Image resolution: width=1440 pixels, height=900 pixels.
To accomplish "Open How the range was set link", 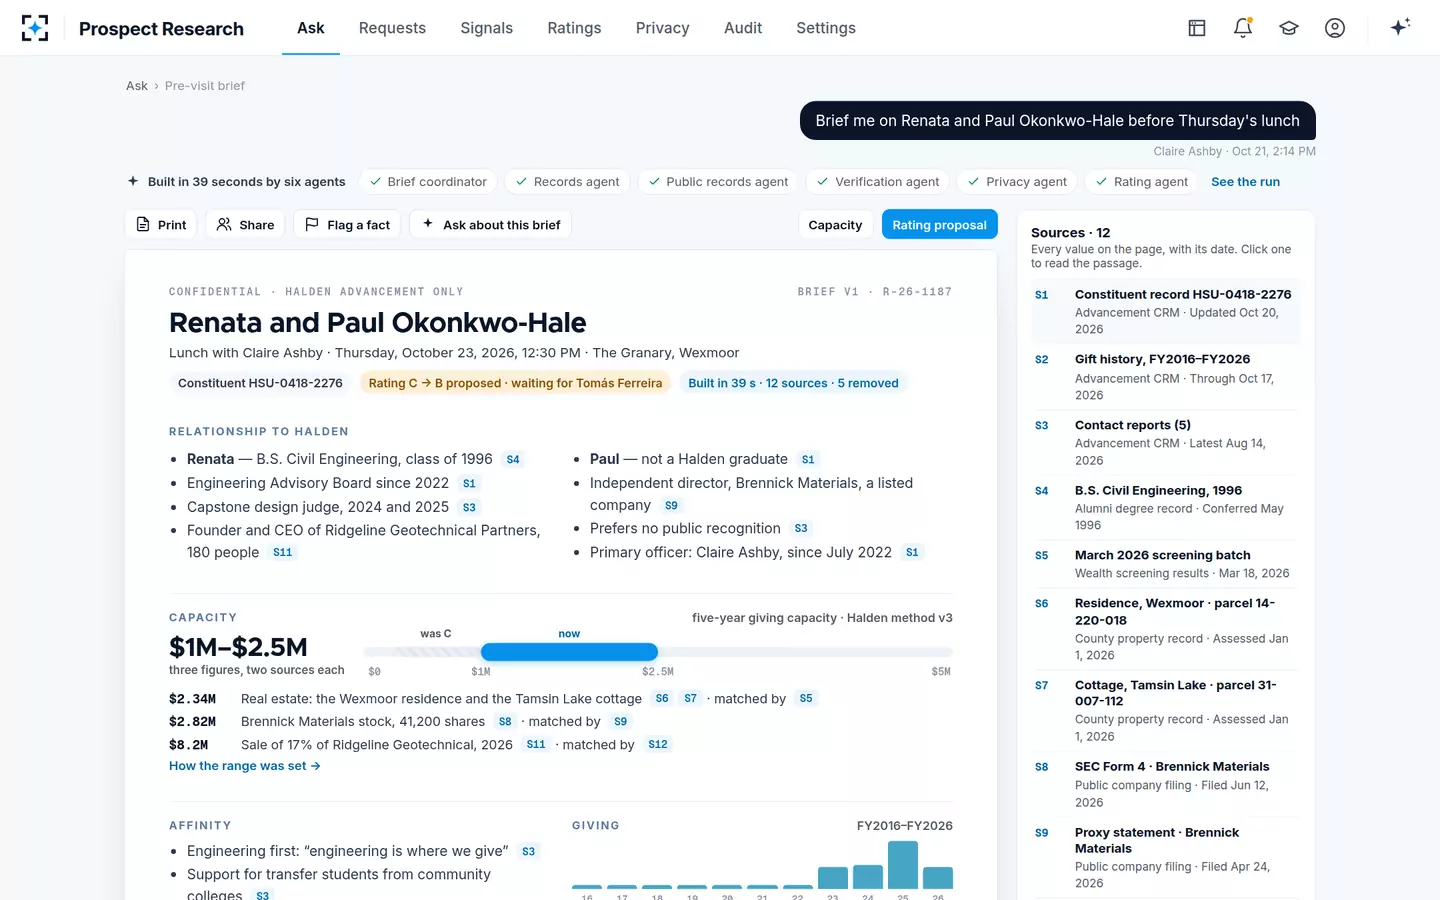I will pyautogui.click(x=245, y=766).
